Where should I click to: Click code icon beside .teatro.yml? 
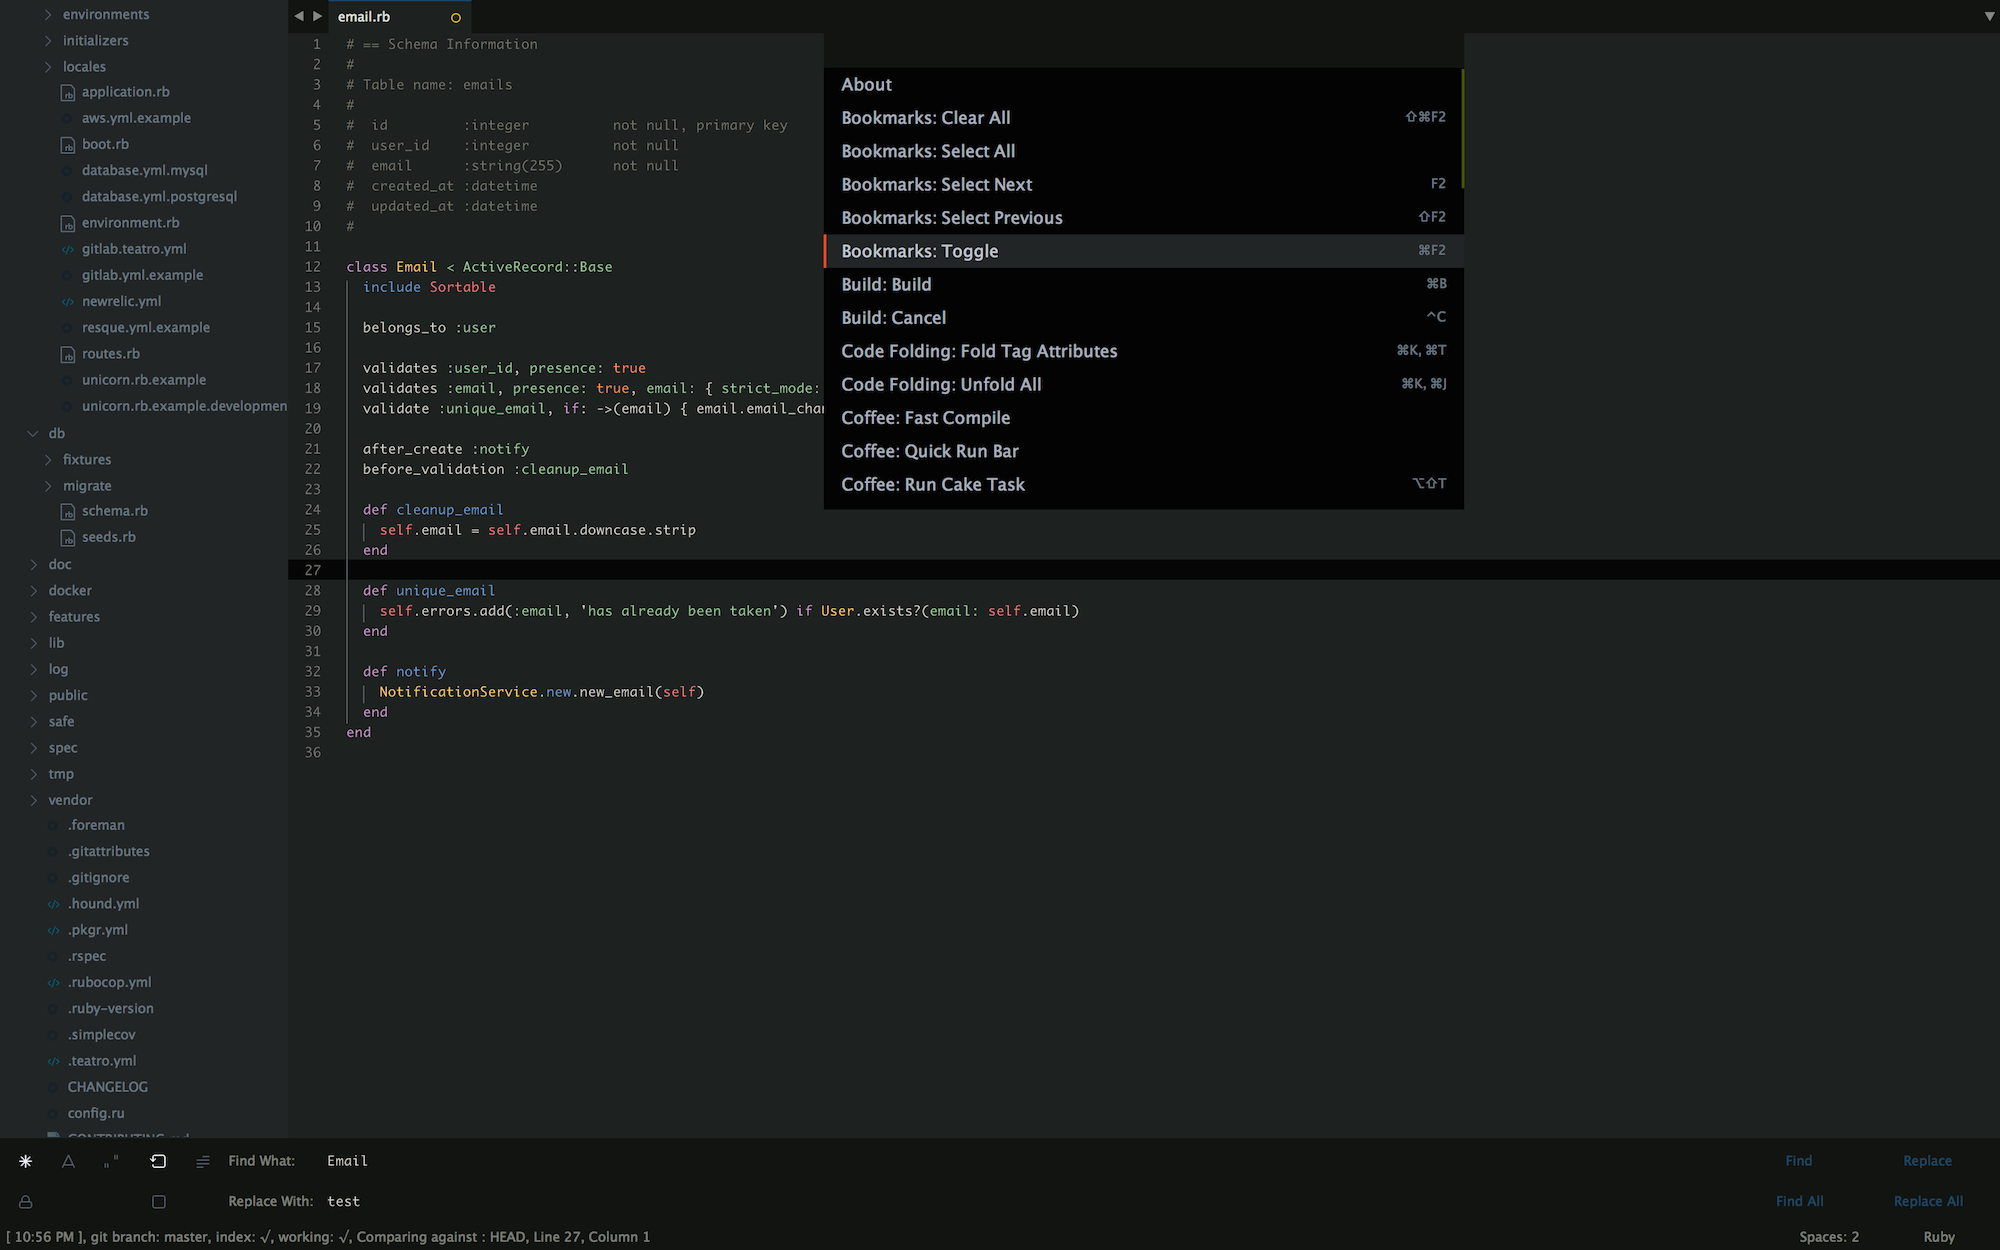[54, 1062]
